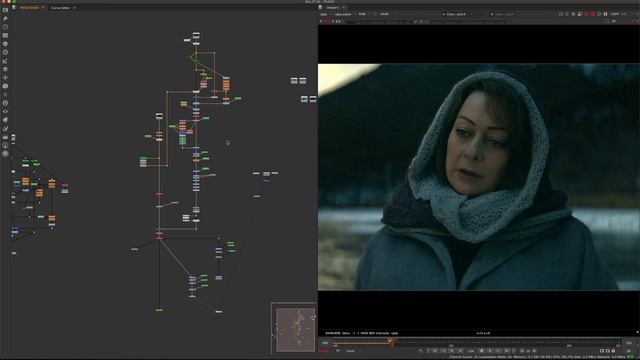Image resolution: width=640 pixels, height=360 pixels.
Task: Open the Input frame range dropdown
Action: 351,351
